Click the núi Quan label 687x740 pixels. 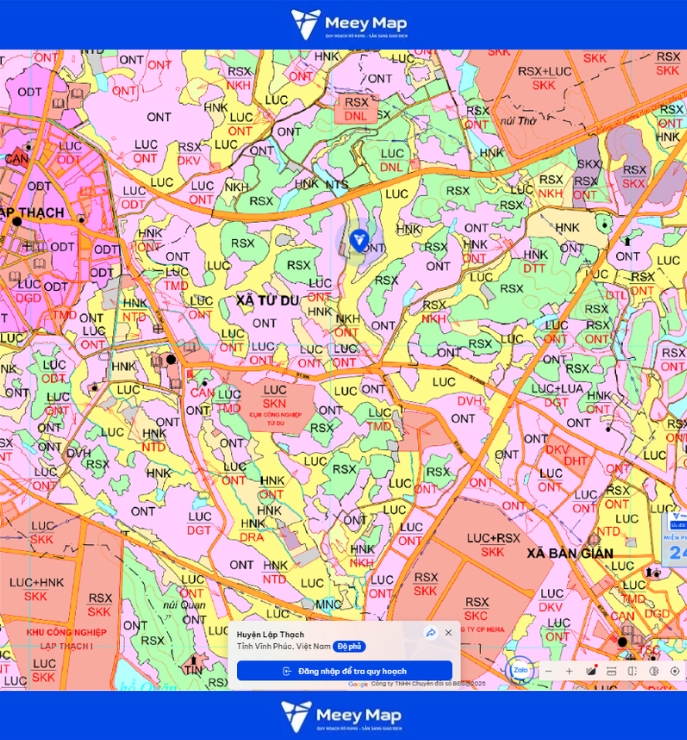pos(184,605)
